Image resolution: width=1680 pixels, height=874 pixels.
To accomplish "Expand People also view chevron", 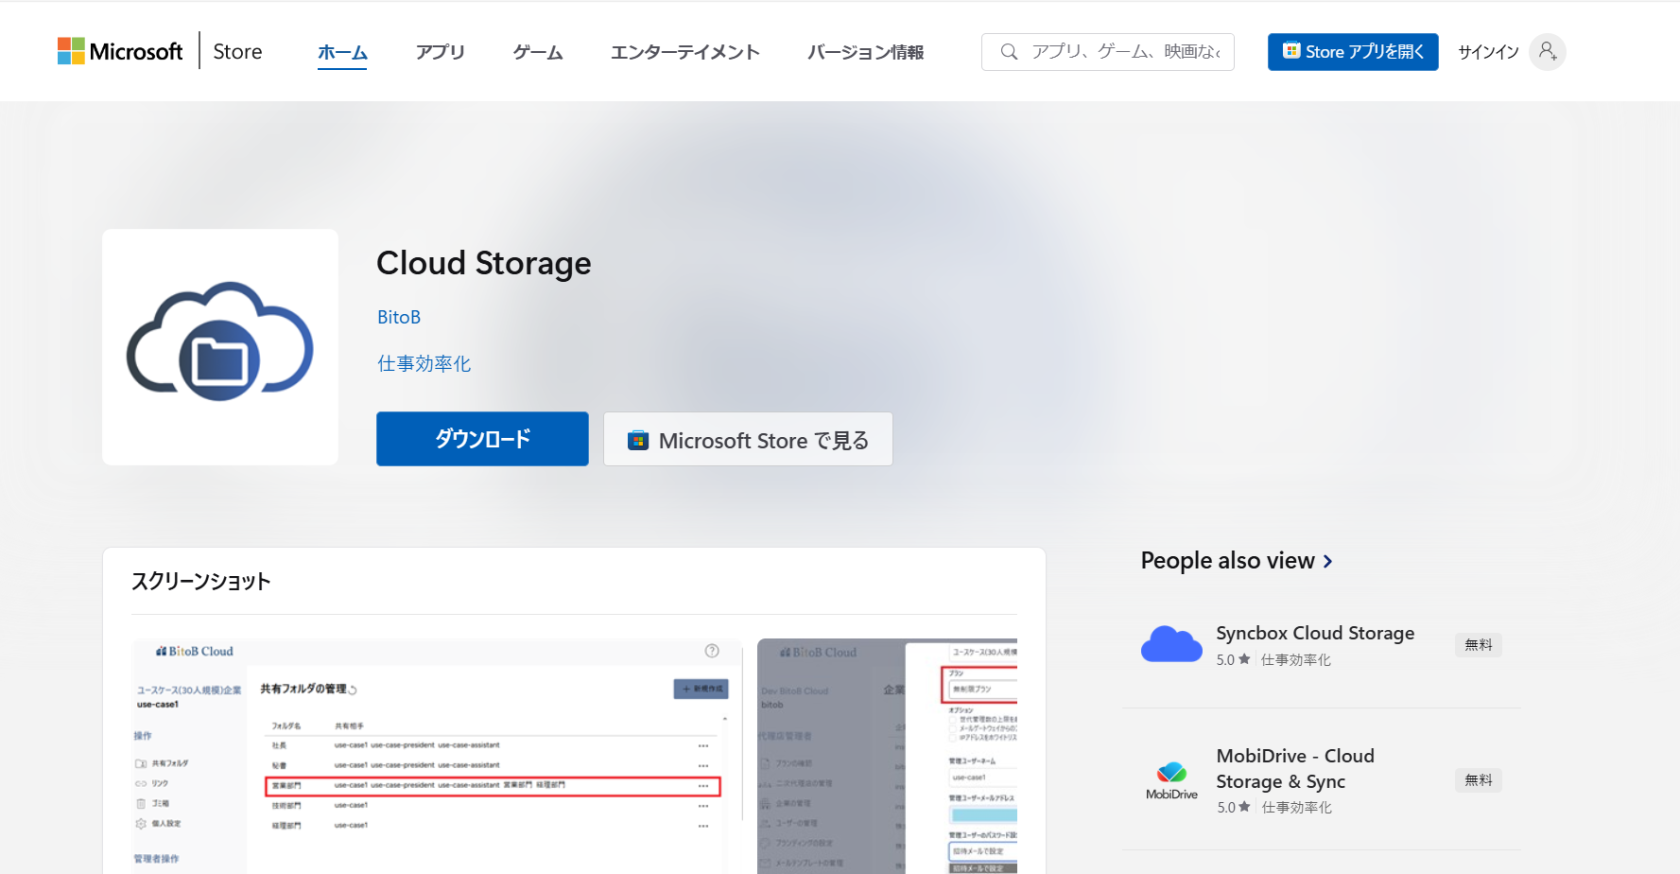I will click(x=1327, y=561).
